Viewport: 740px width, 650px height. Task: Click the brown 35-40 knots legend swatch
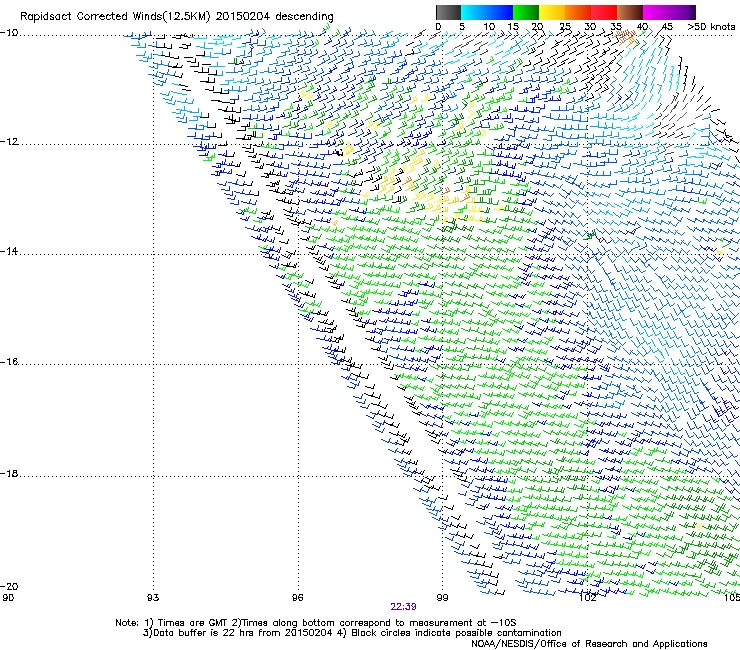click(x=630, y=12)
